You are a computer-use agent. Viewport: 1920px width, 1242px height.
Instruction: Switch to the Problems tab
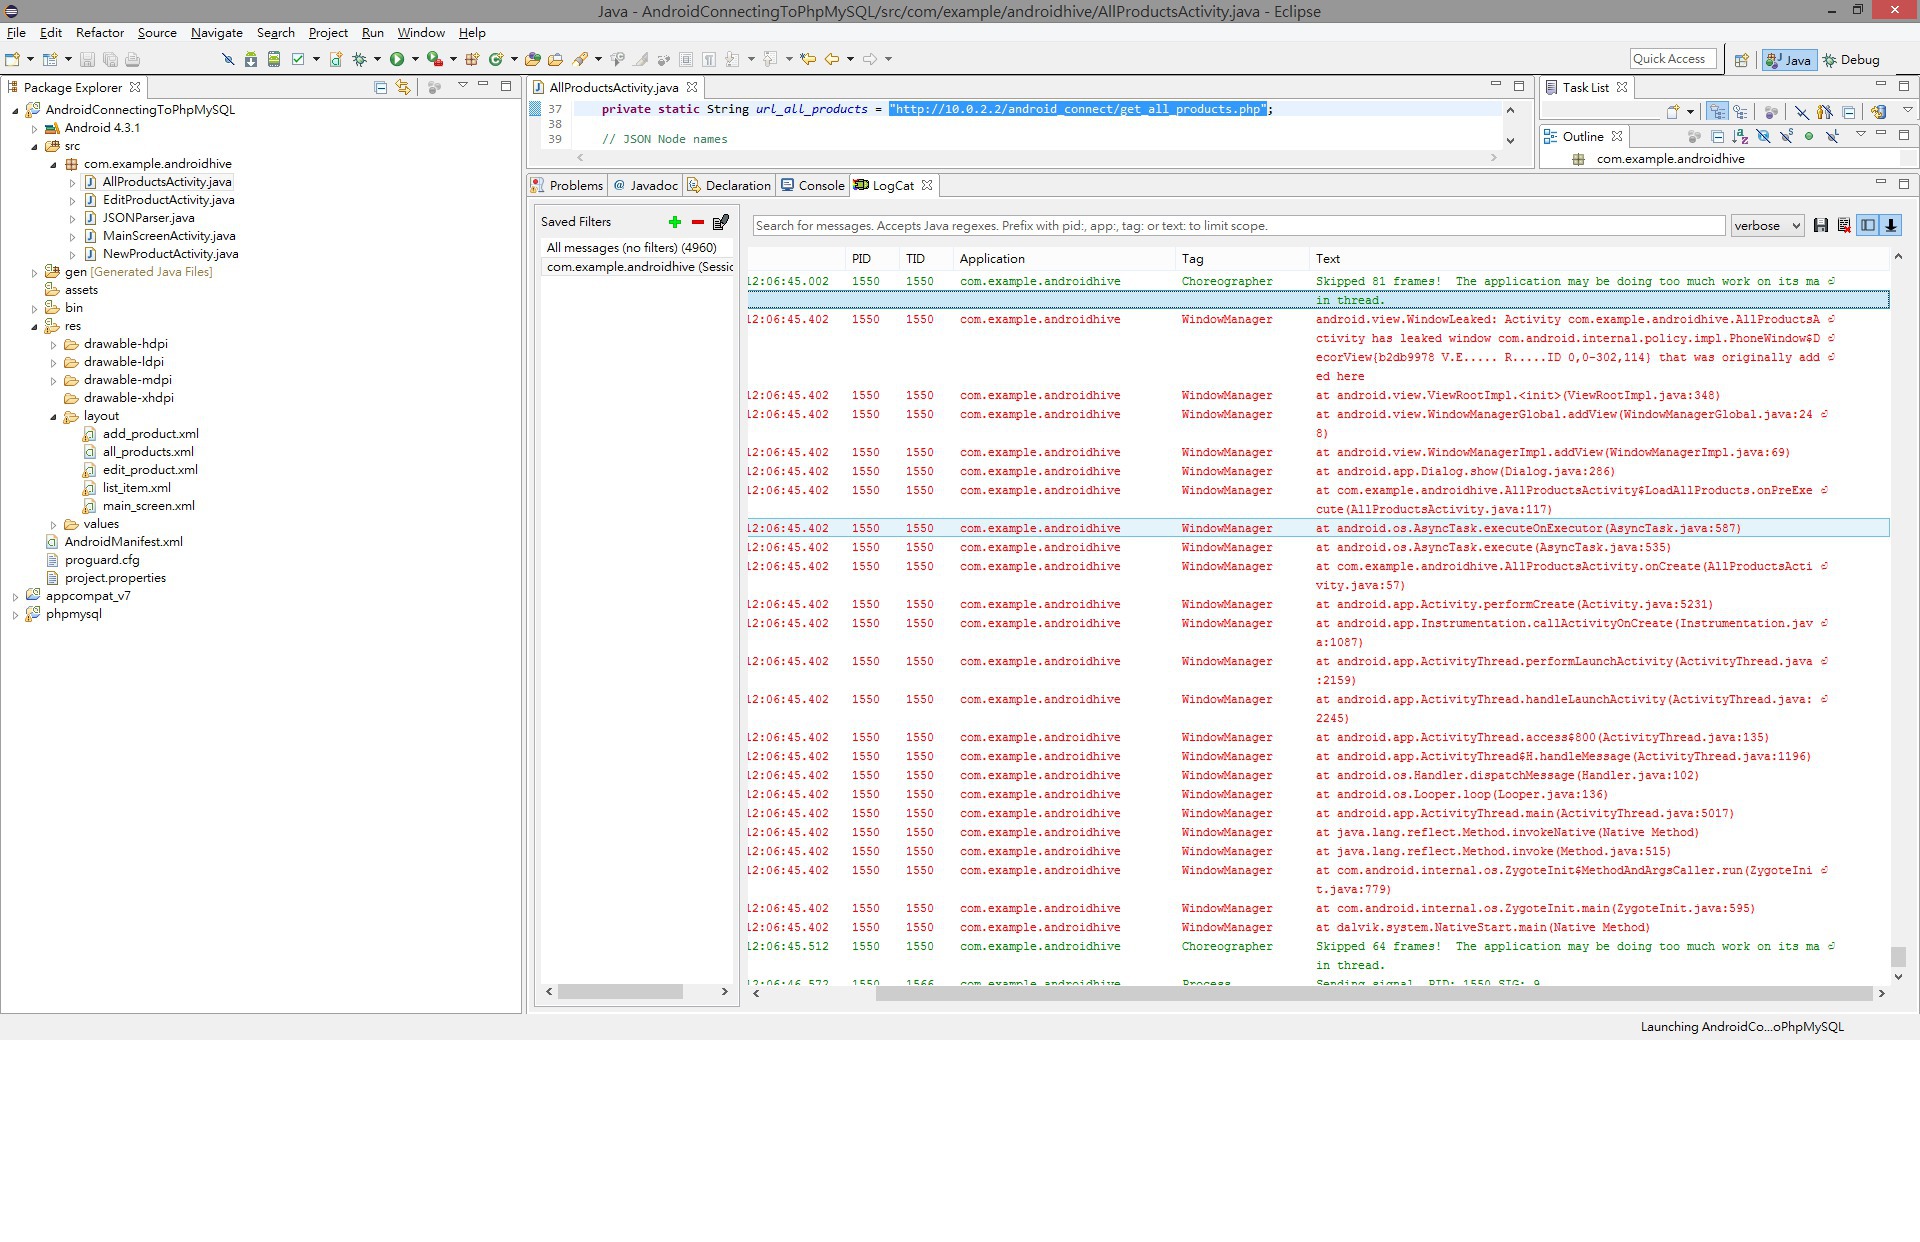[567, 185]
